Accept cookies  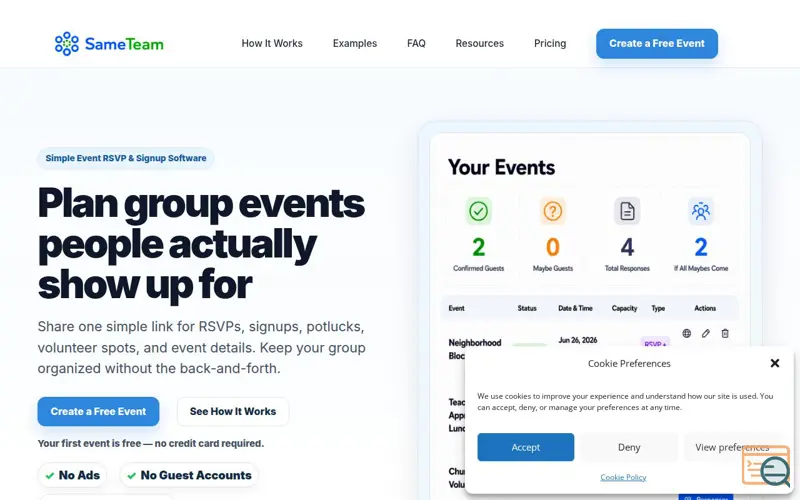[x=526, y=447]
